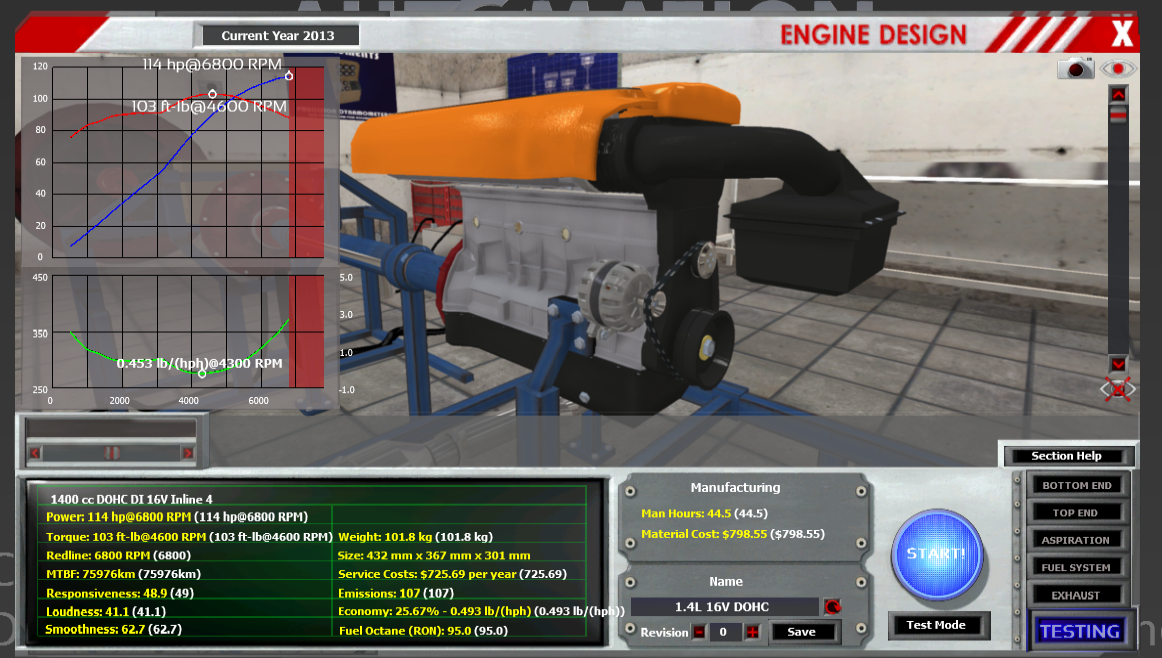Edit the engine name field 1.4L 16V DOHC
1162x658 pixels.
point(723,607)
